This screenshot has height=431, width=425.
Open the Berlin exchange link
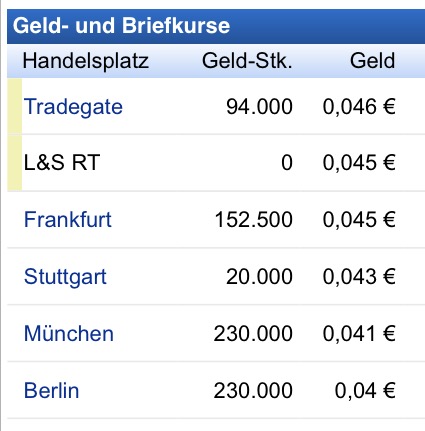52,390
